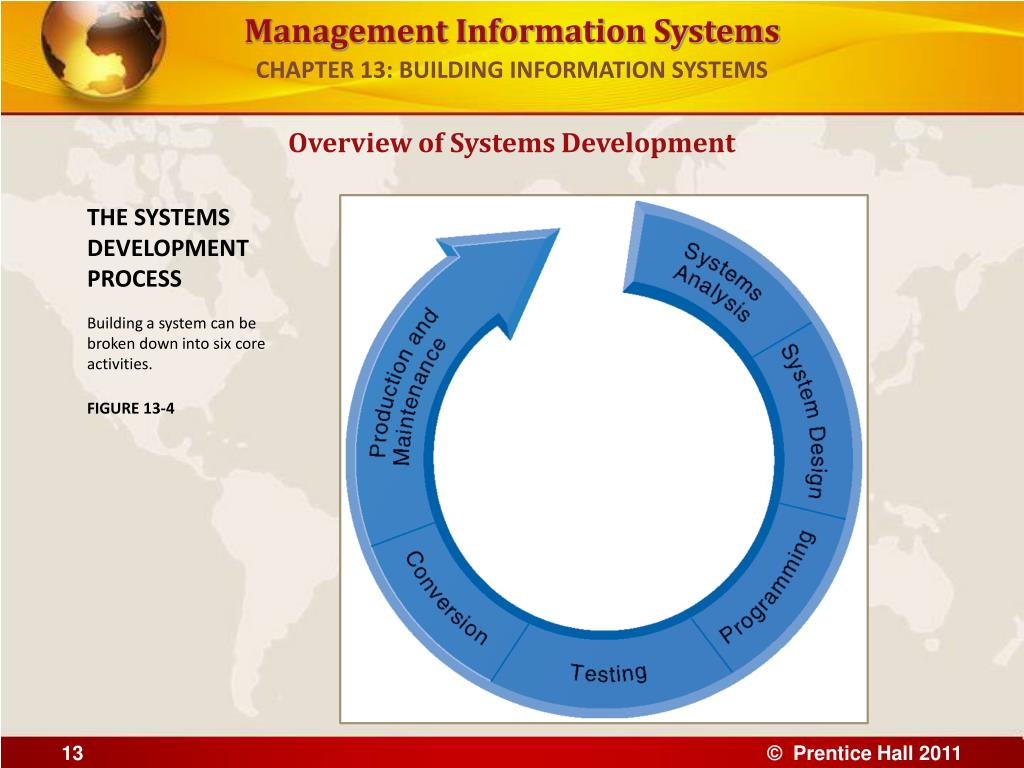Image resolution: width=1024 pixels, height=768 pixels.
Task: Click 'CHAPTER 13: BUILDING INFORMATION SYSTEMS' subtitle
Action: 512,69
